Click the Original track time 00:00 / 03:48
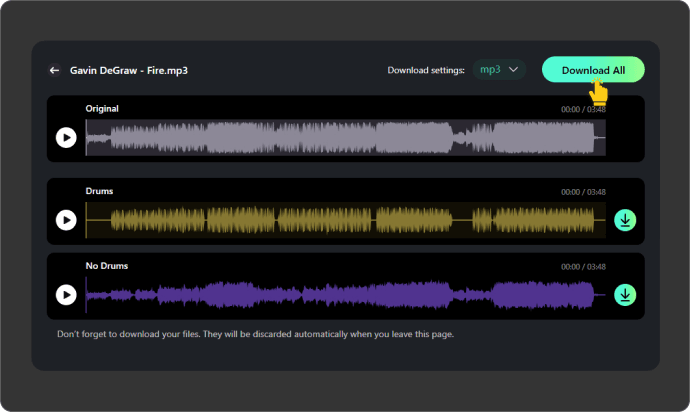This screenshot has width=690, height=412. pos(583,109)
